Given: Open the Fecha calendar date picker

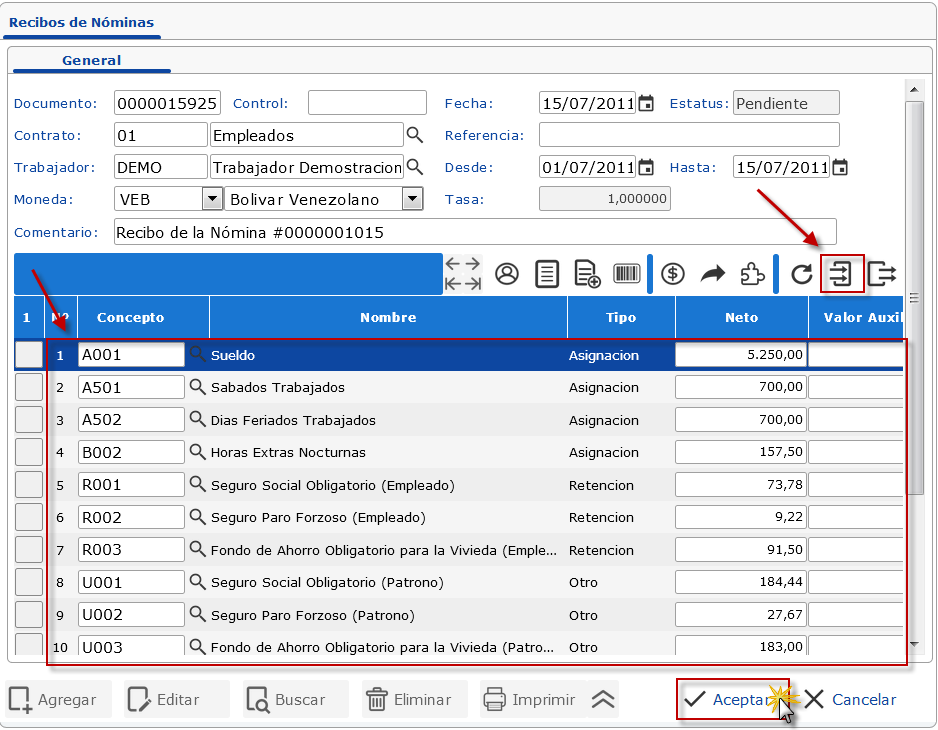Looking at the screenshot, I should 646,103.
